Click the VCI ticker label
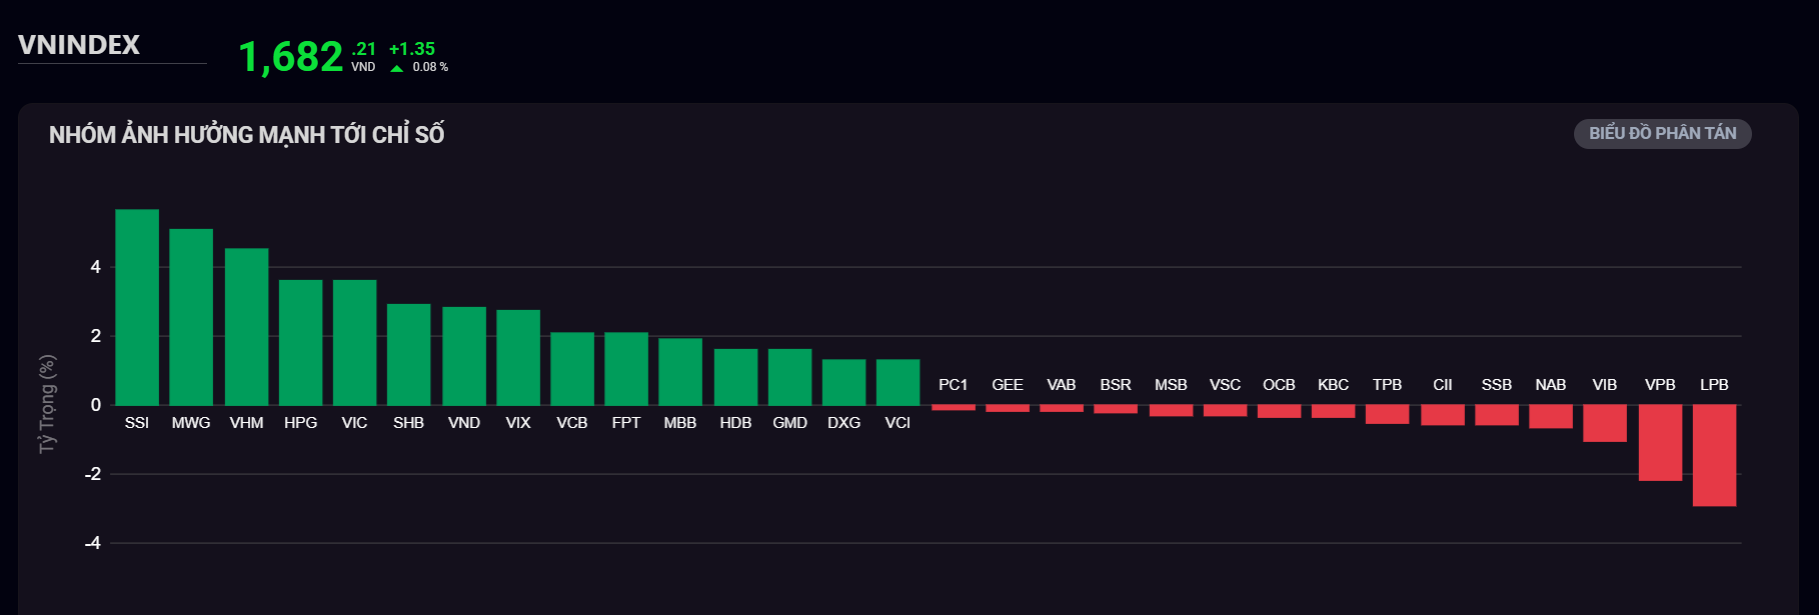Image resolution: width=1819 pixels, height=615 pixels. click(897, 423)
